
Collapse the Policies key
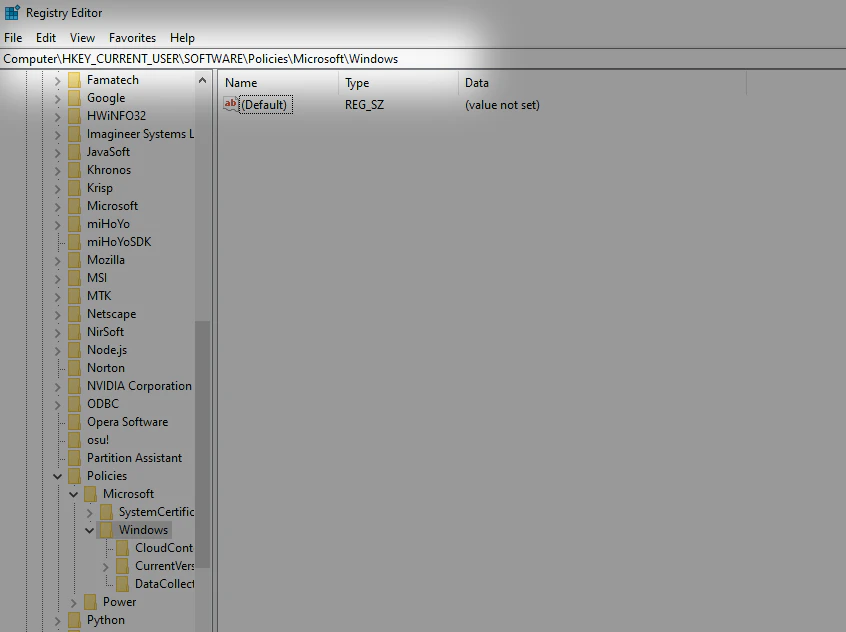pos(58,477)
